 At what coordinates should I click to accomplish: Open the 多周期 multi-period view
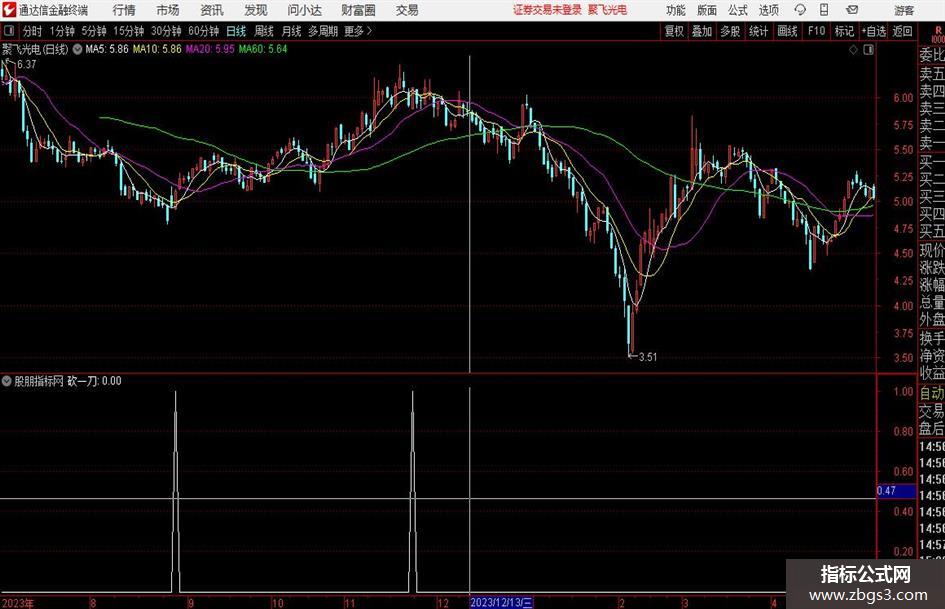pyautogui.click(x=323, y=31)
